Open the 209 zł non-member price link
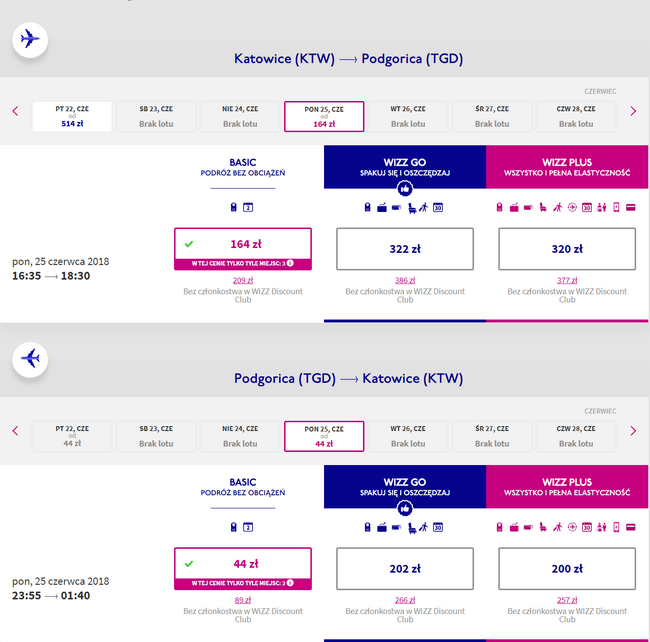 pyautogui.click(x=243, y=280)
